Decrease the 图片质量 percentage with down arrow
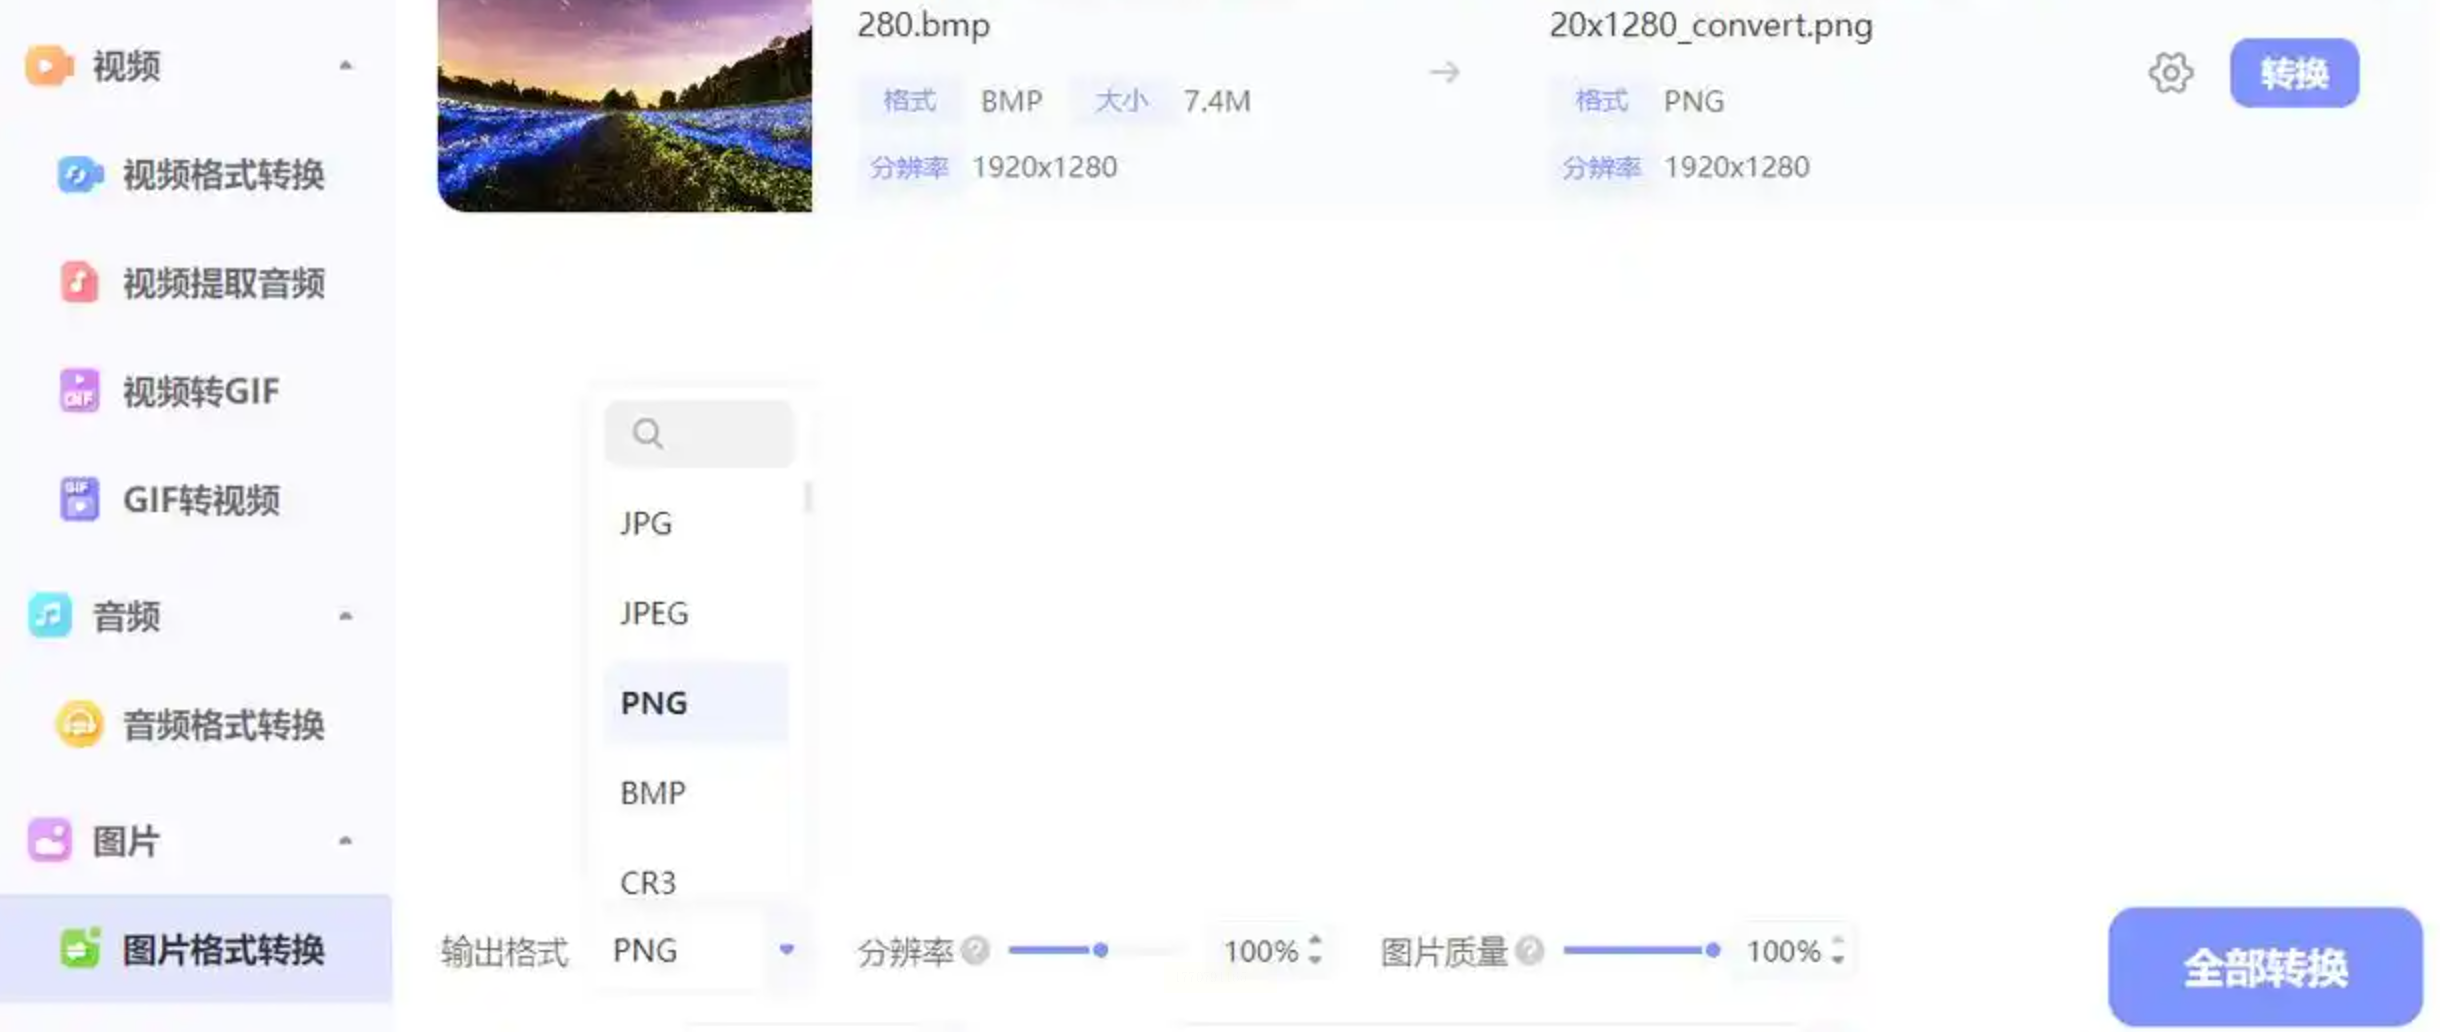The image size is (2440, 1032). tap(1838, 959)
